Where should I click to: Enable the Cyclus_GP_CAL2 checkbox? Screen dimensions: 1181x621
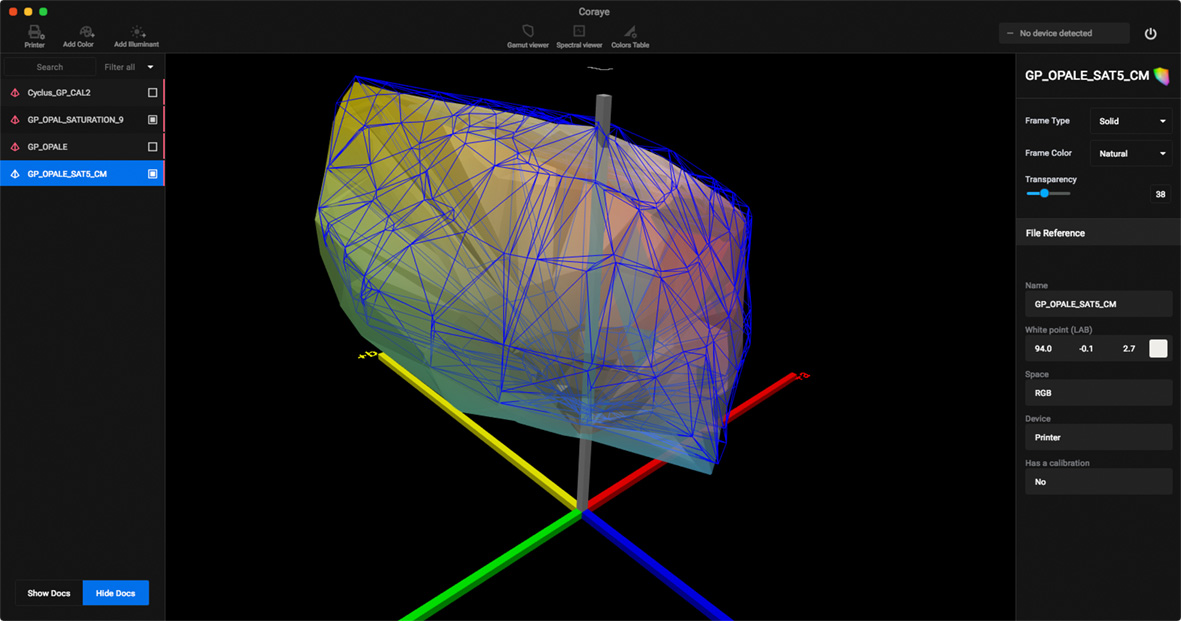coord(153,92)
